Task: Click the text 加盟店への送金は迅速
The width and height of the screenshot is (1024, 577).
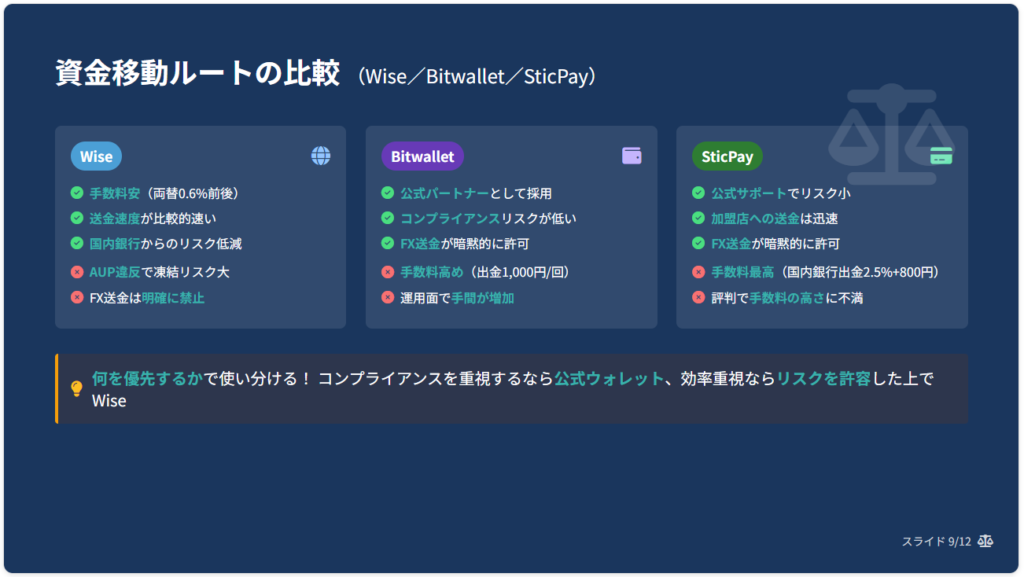Action: (x=775, y=219)
